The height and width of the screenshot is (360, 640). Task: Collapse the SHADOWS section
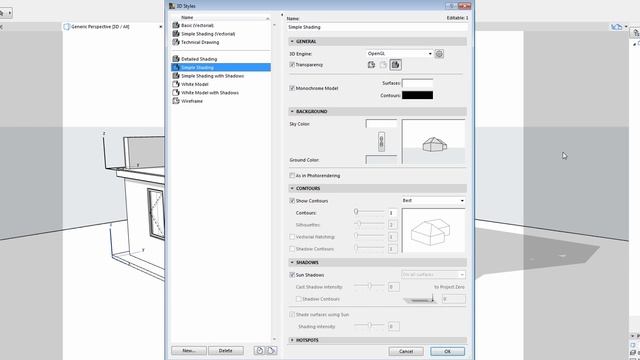coord(292,262)
